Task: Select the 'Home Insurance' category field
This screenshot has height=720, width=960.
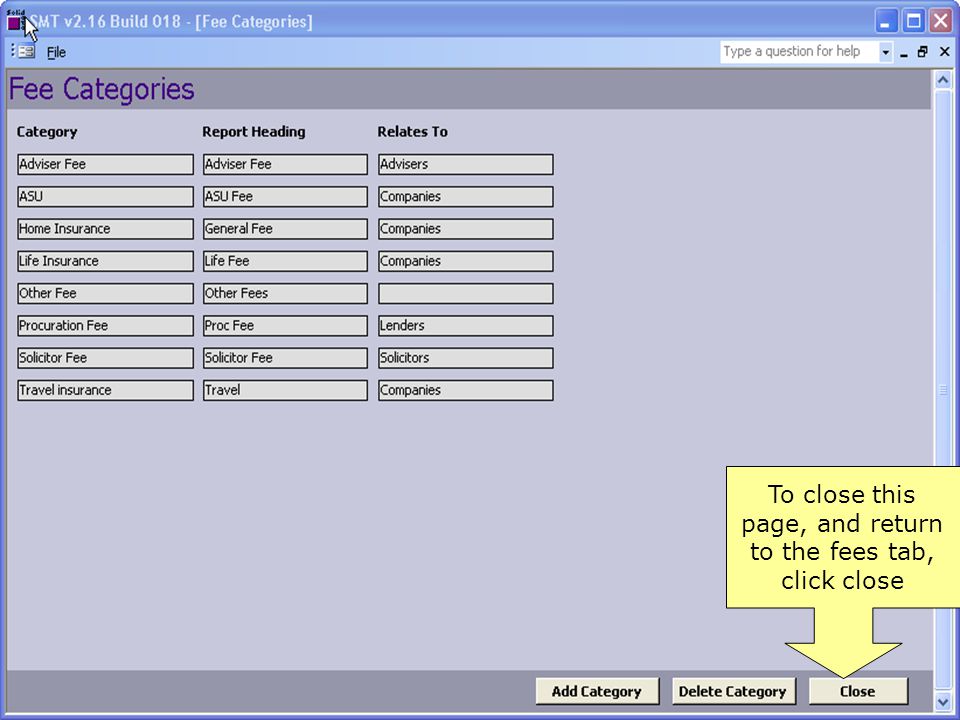Action: click(x=105, y=229)
